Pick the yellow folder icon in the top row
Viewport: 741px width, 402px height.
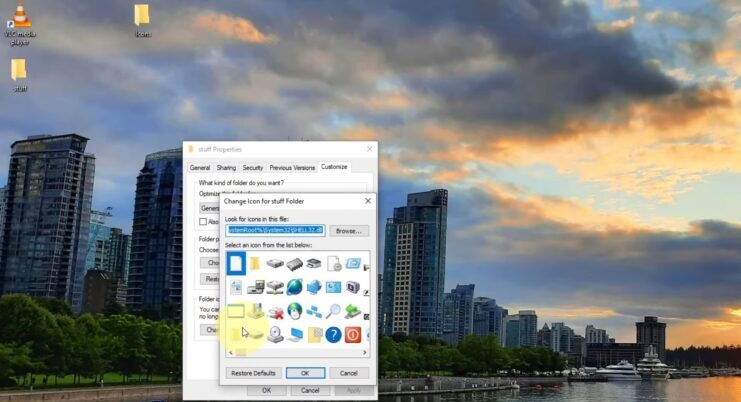click(255, 263)
